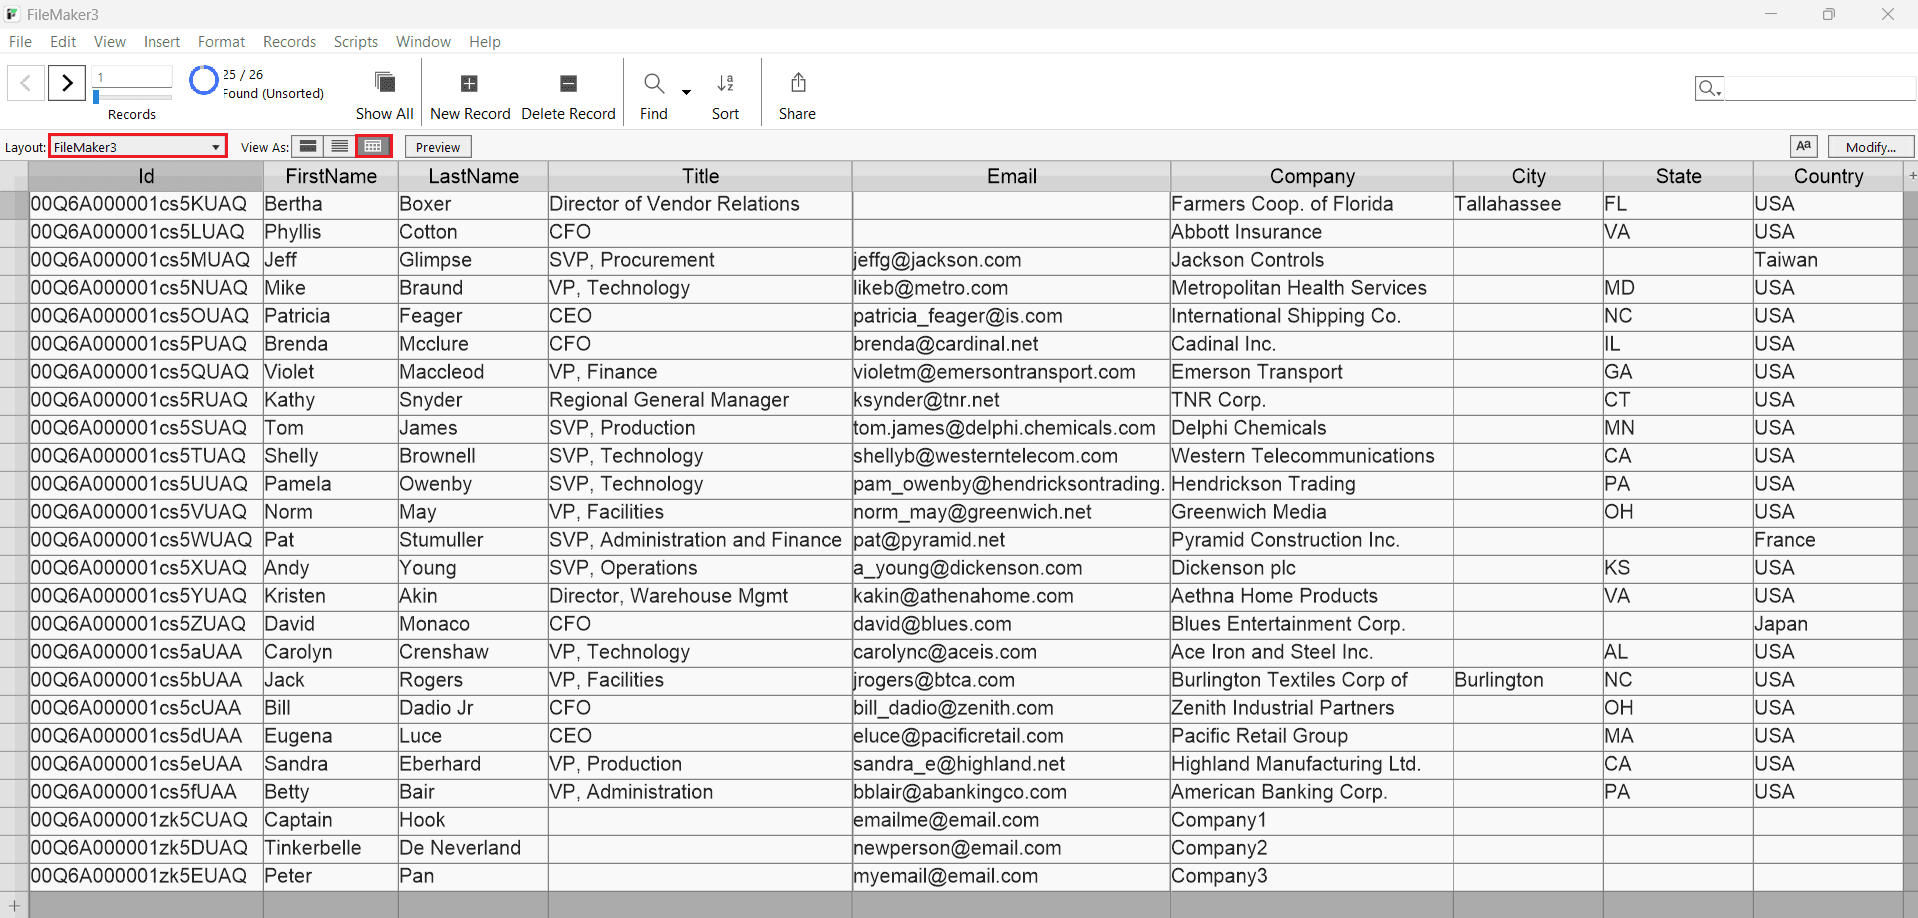Sort the records using Sort icon
Image resolution: width=1918 pixels, height=918 pixels.
(x=725, y=83)
